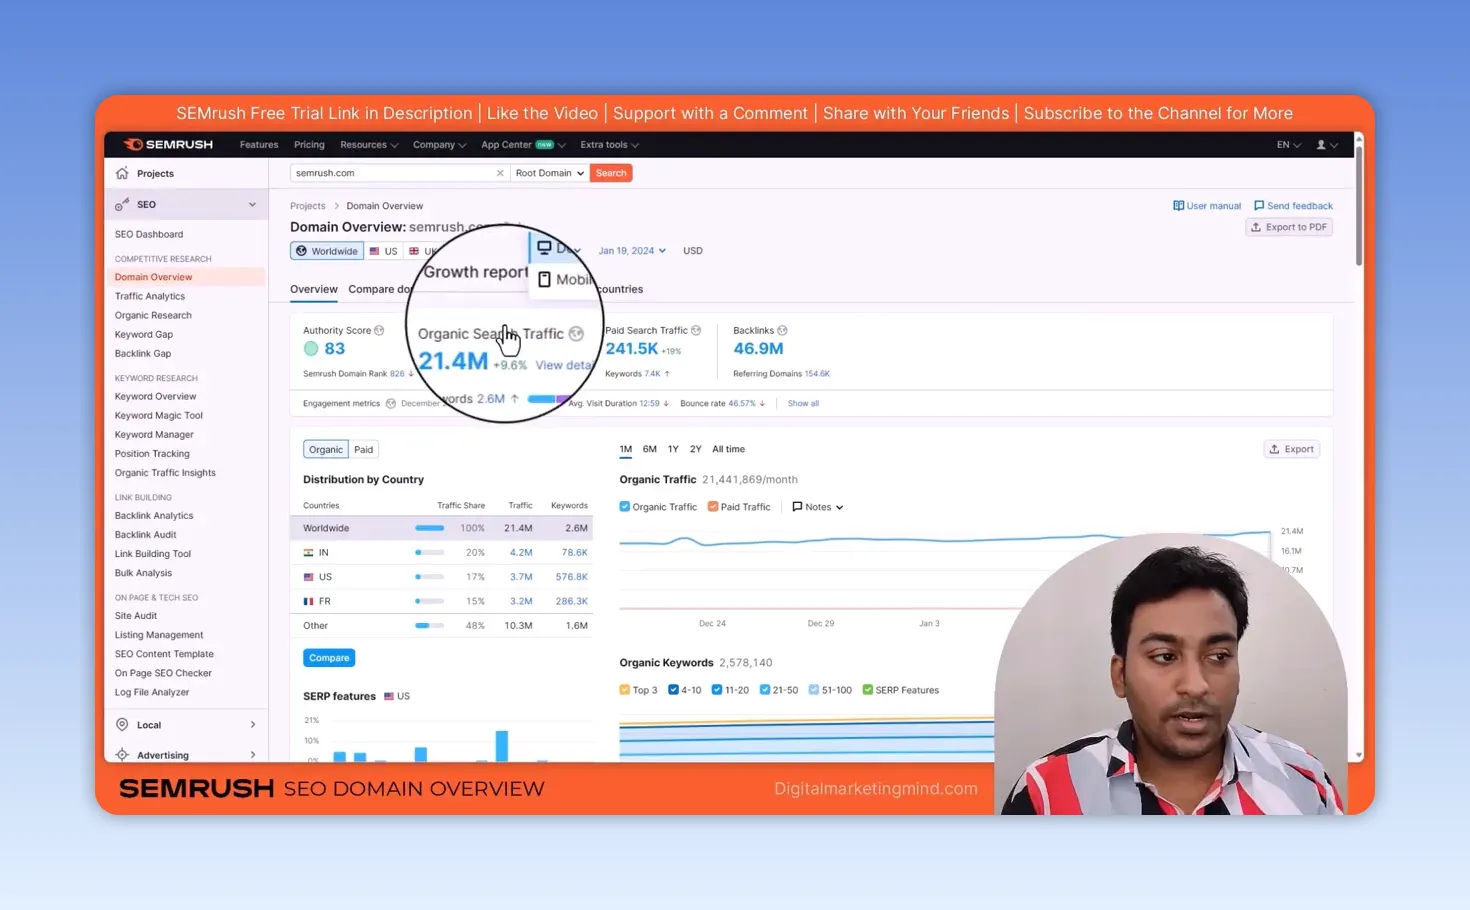The height and width of the screenshot is (910, 1470).
Task: Select the Overview tab
Action: tap(314, 290)
